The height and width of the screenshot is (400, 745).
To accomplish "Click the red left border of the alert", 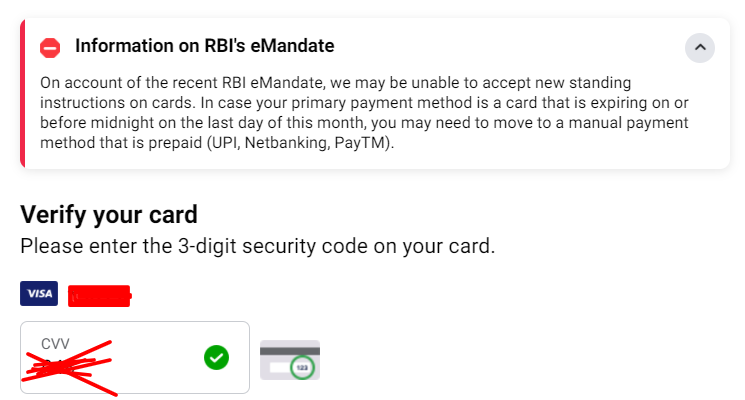I will [x=22, y=96].
